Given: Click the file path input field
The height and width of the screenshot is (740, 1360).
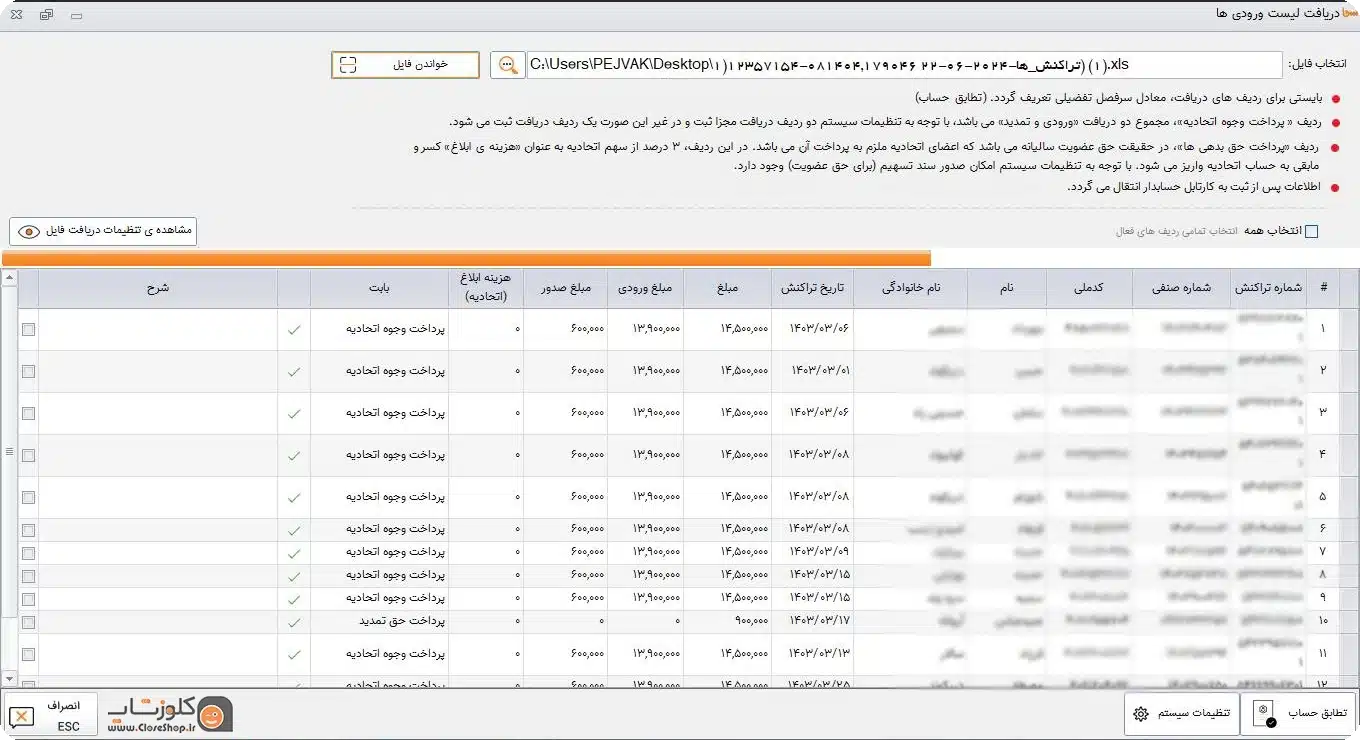Looking at the screenshot, I should point(904,65).
